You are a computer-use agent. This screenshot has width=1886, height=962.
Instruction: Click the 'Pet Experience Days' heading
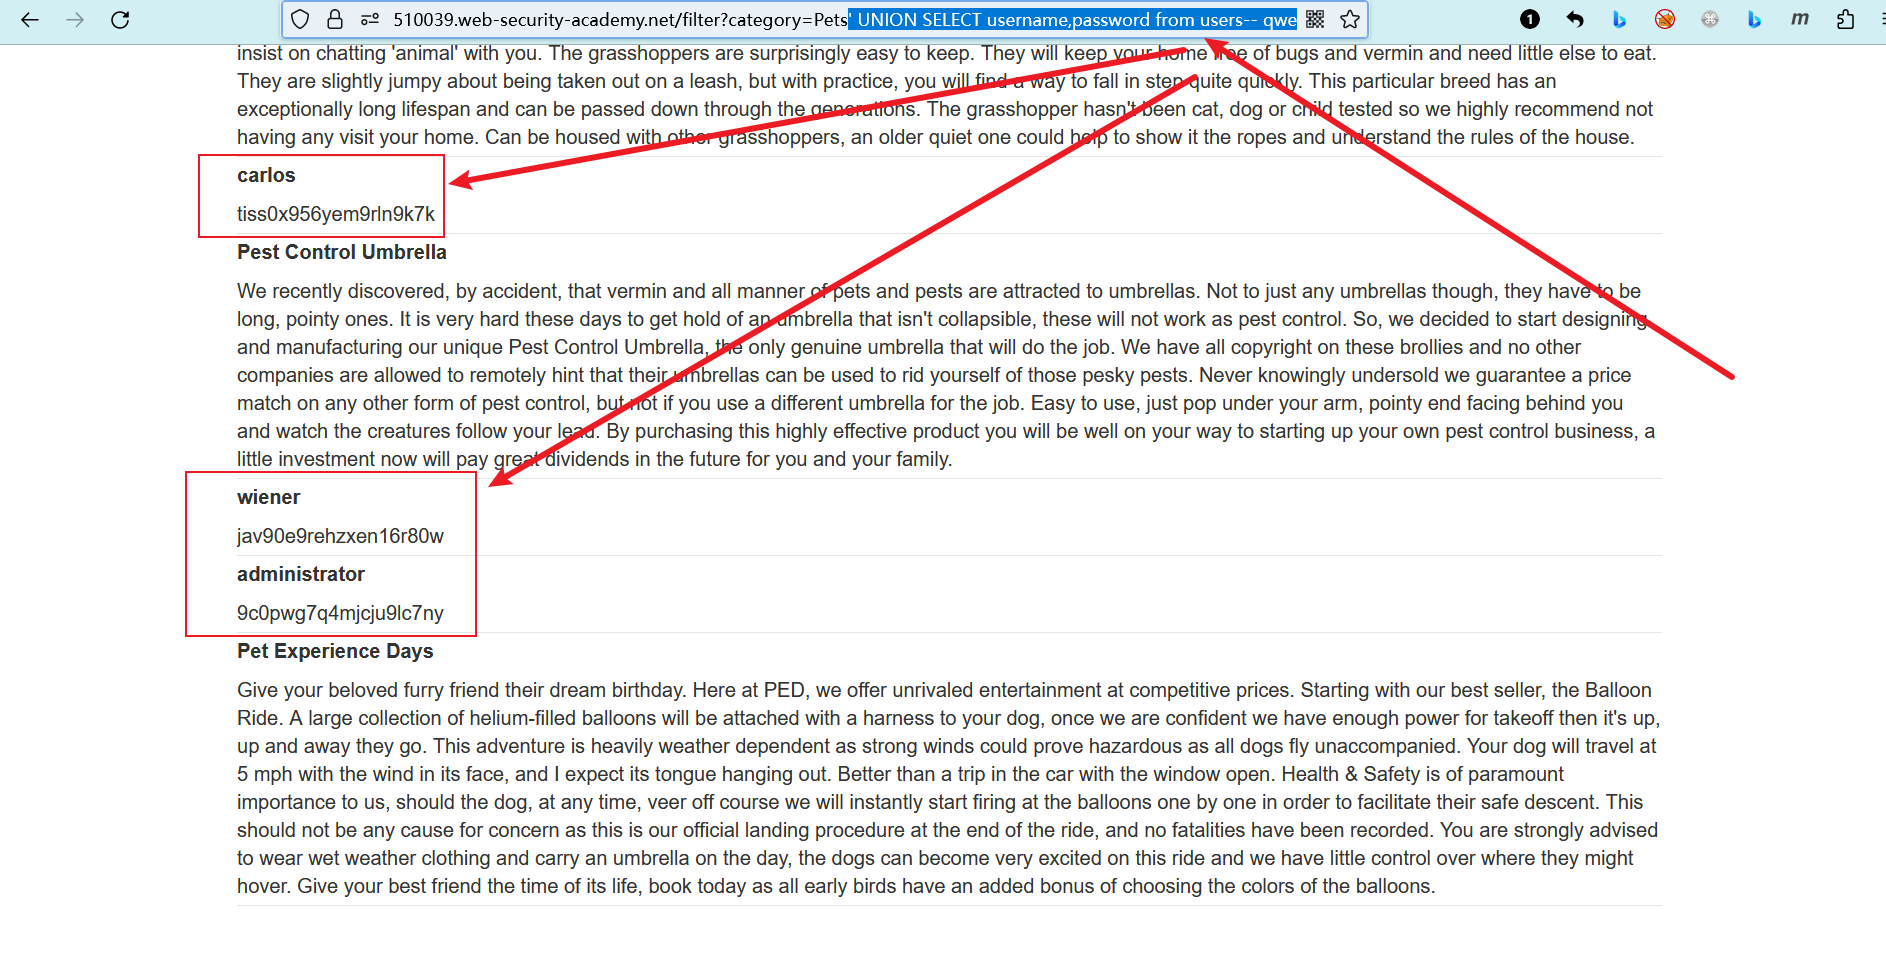pos(335,651)
